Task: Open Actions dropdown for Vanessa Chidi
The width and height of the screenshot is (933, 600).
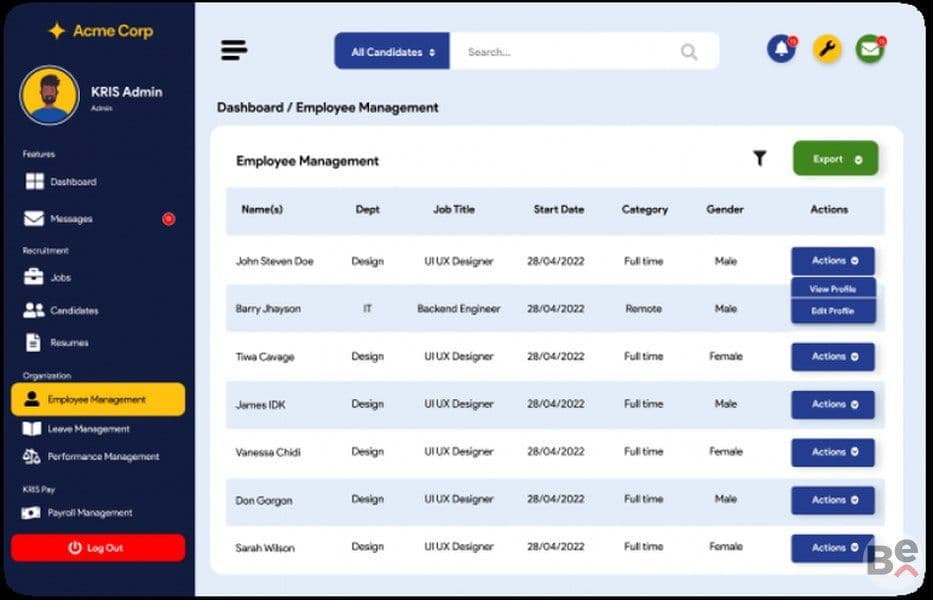Action: tap(832, 452)
